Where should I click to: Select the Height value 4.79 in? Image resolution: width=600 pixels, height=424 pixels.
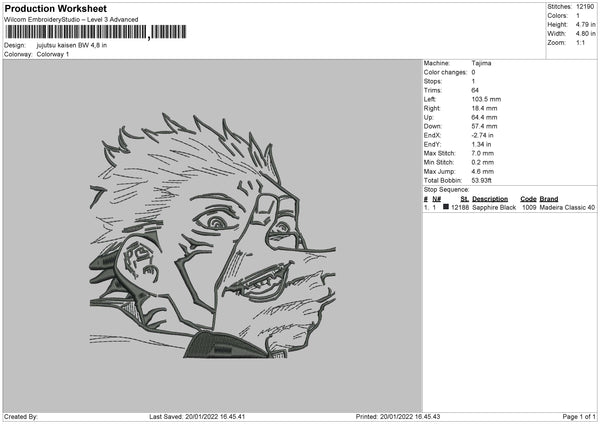(x=585, y=24)
